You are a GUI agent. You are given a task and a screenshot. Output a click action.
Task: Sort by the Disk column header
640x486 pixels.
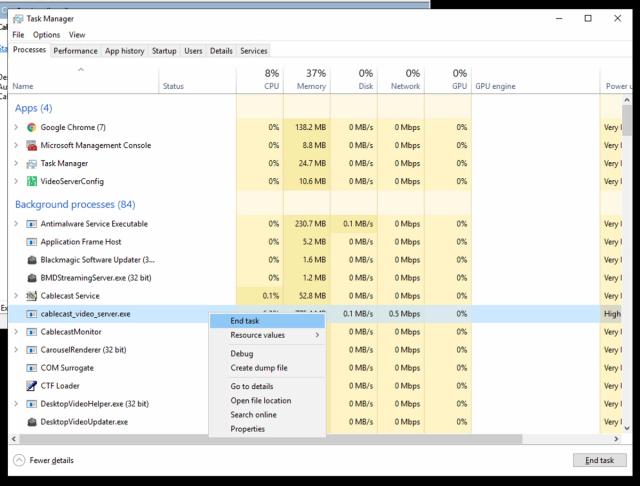tap(354, 80)
